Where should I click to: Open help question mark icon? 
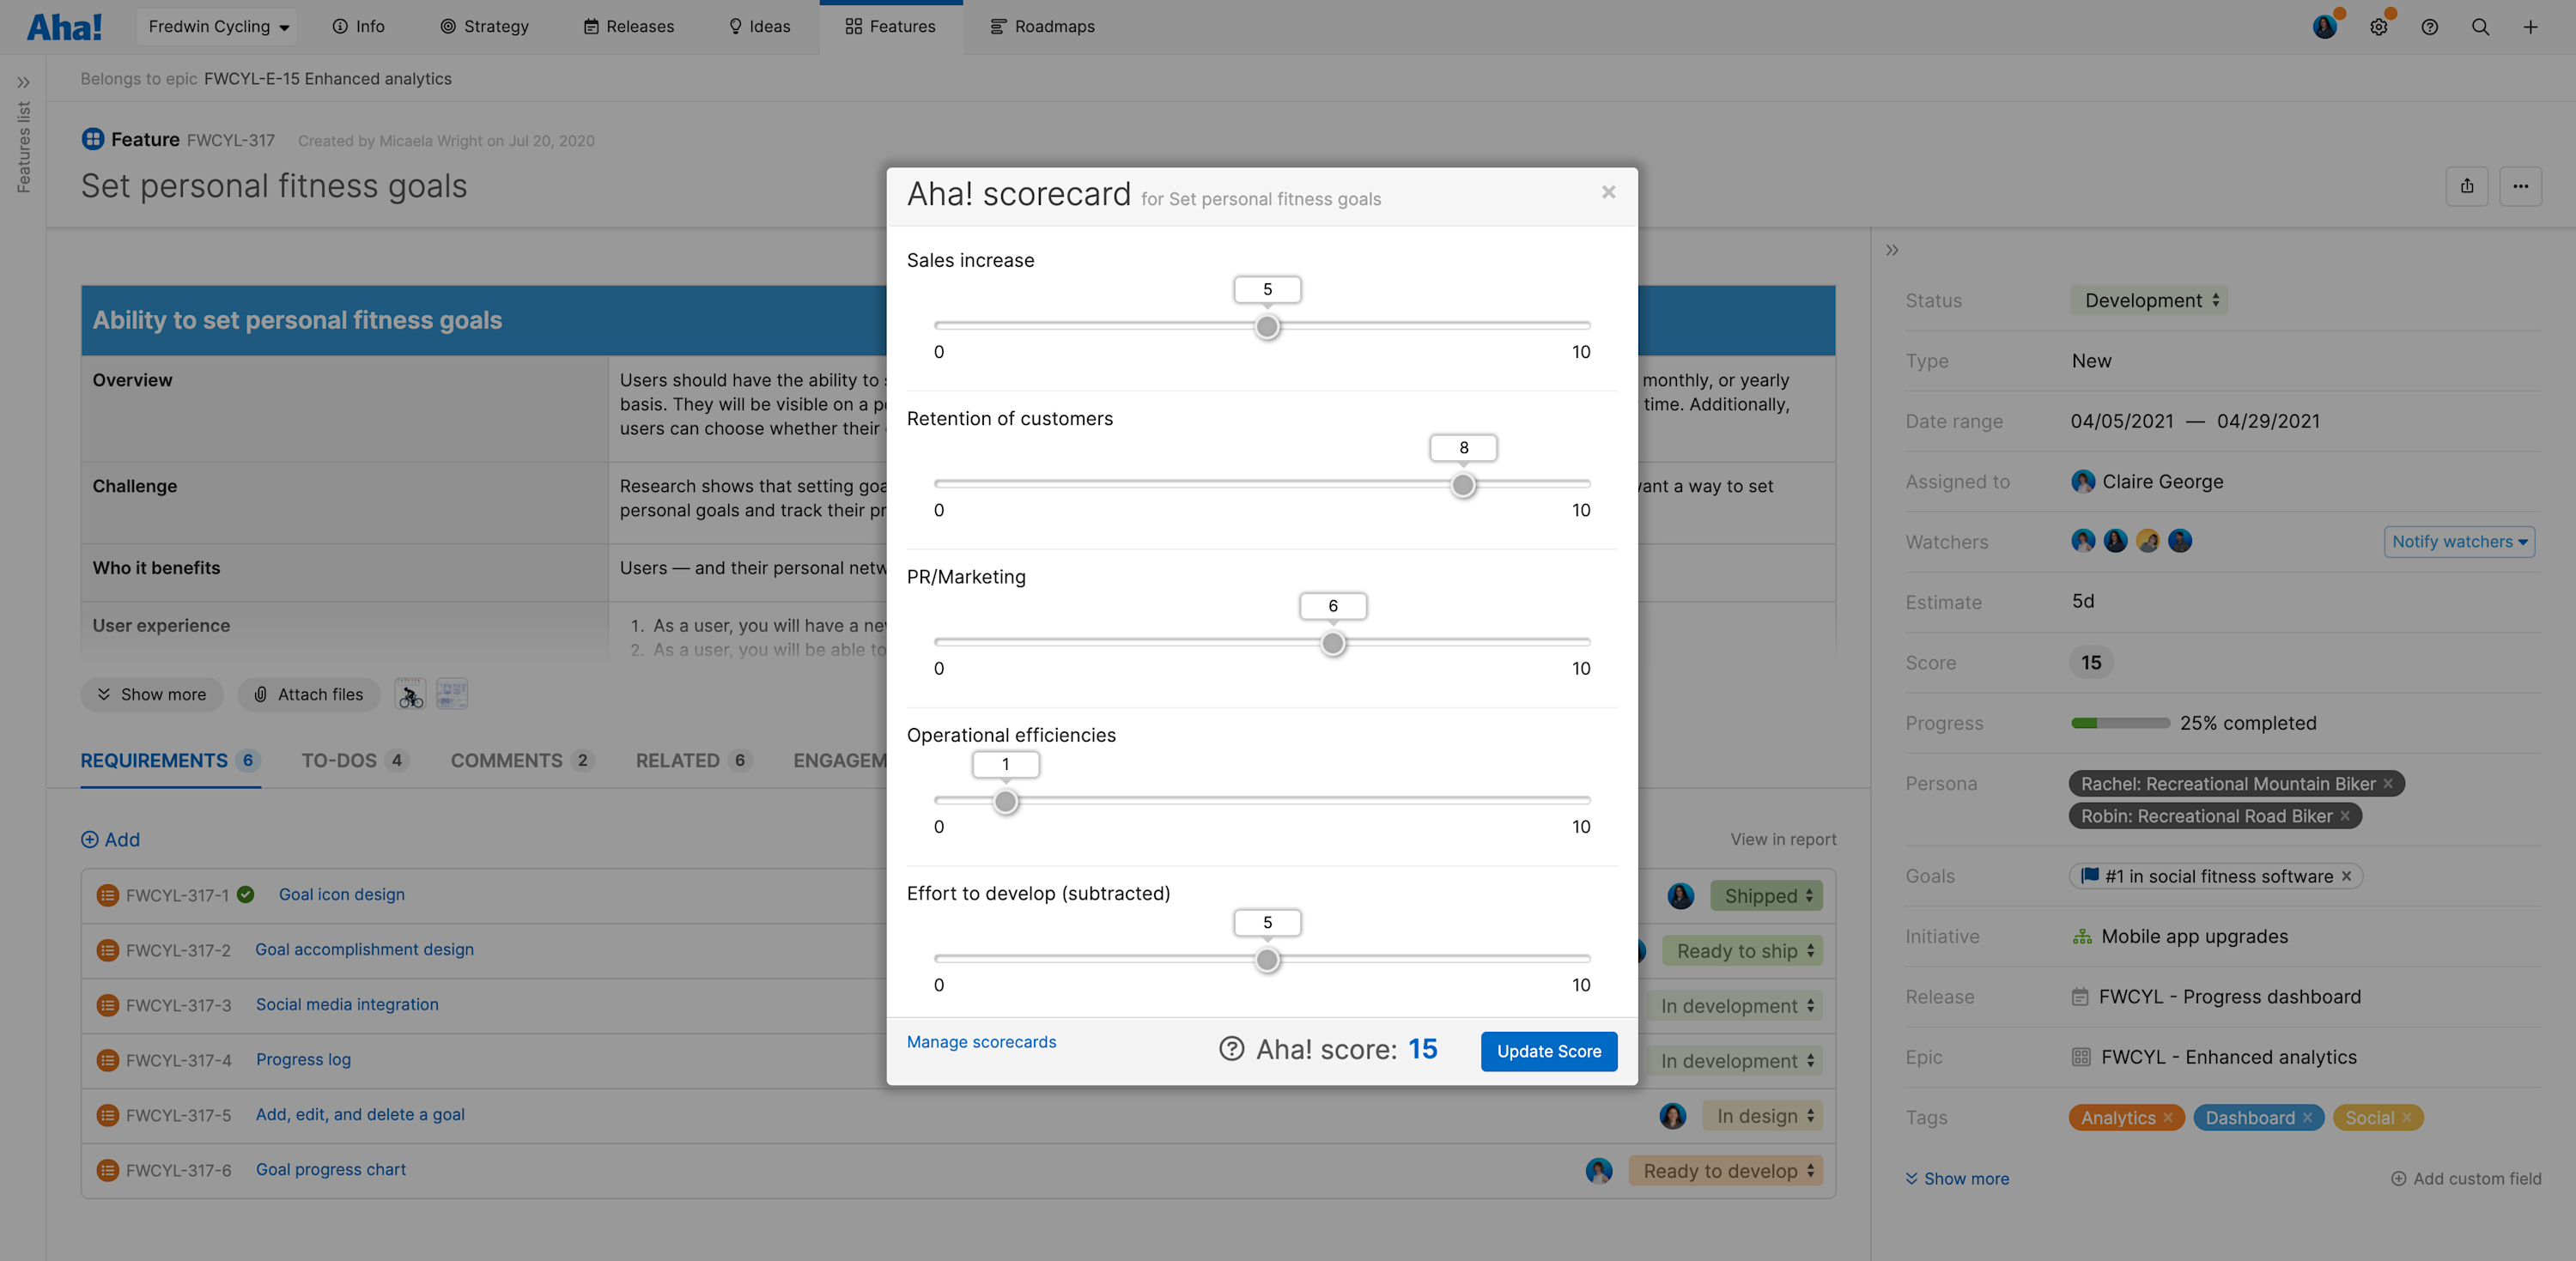[2430, 27]
